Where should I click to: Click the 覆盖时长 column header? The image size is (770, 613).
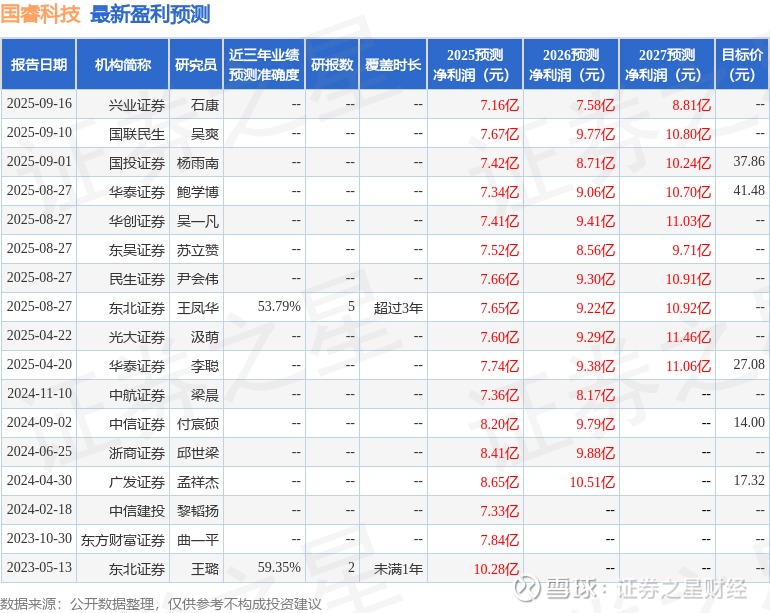pyautogui.click(x=393, y=64)
